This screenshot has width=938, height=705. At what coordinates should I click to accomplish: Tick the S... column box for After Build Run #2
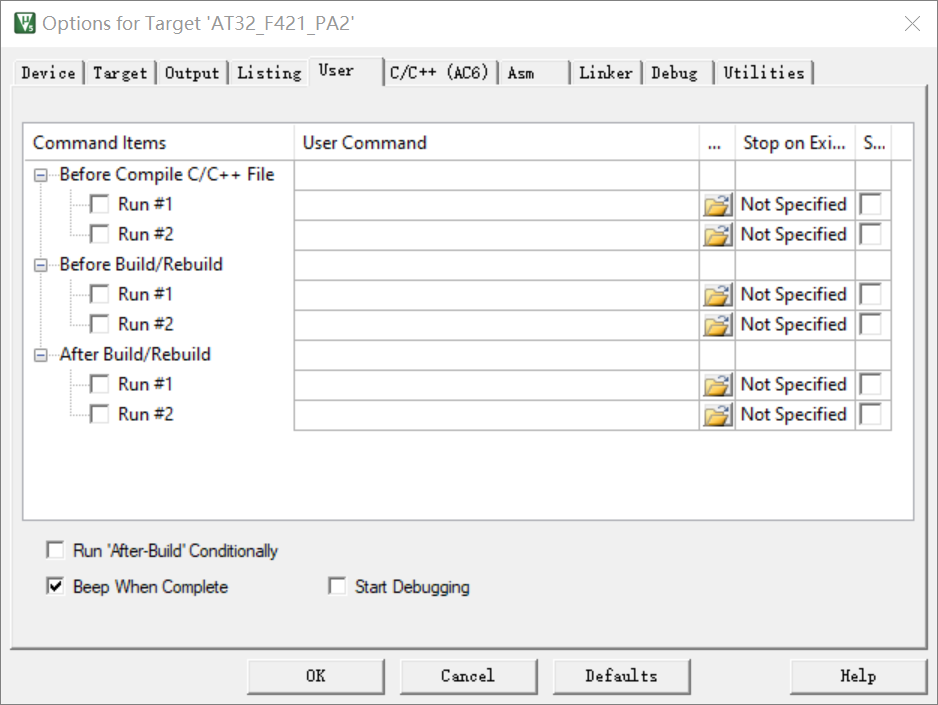pyautogui.click(x=870, y=414)
